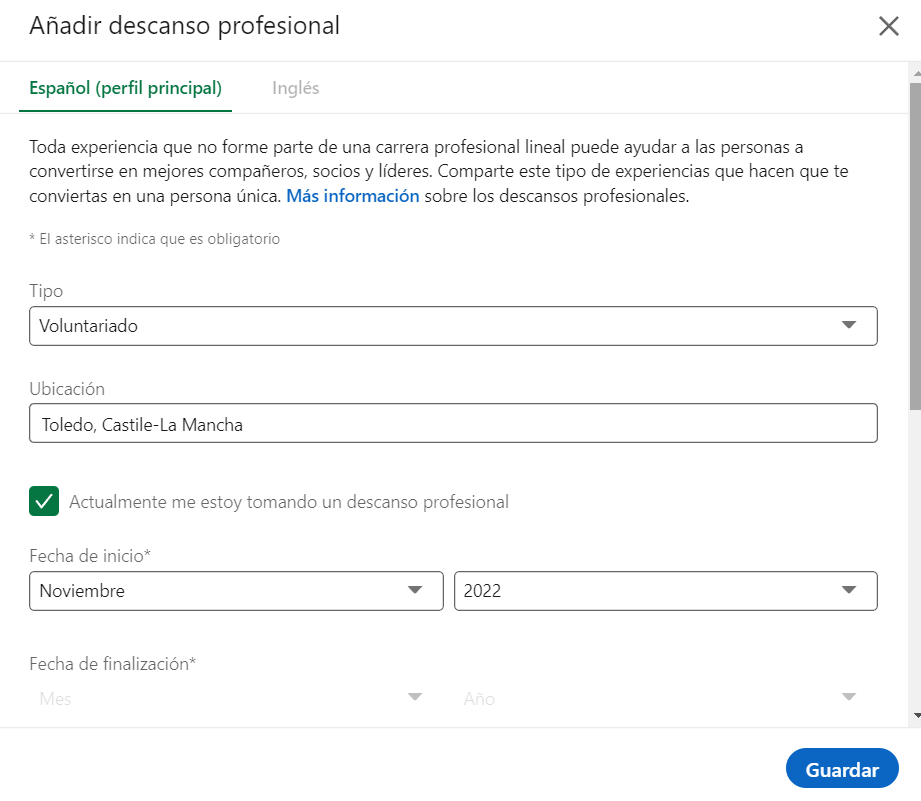Click the scrollbar up arrow

coord(916,74)
